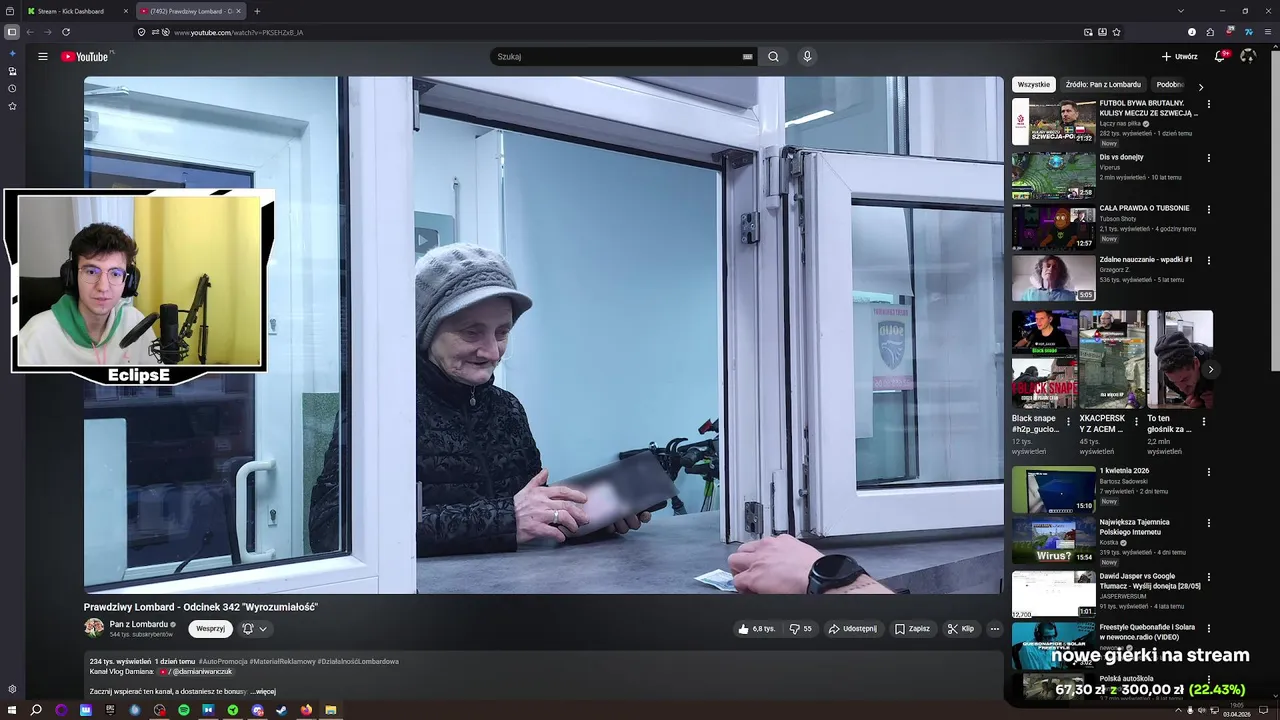Open video options for Dawid Jasper vs Google Tłumacz
Image resolution: width=1280 pixels, height=720 pixels.
pyautogui.click(x=1208, y=577)
